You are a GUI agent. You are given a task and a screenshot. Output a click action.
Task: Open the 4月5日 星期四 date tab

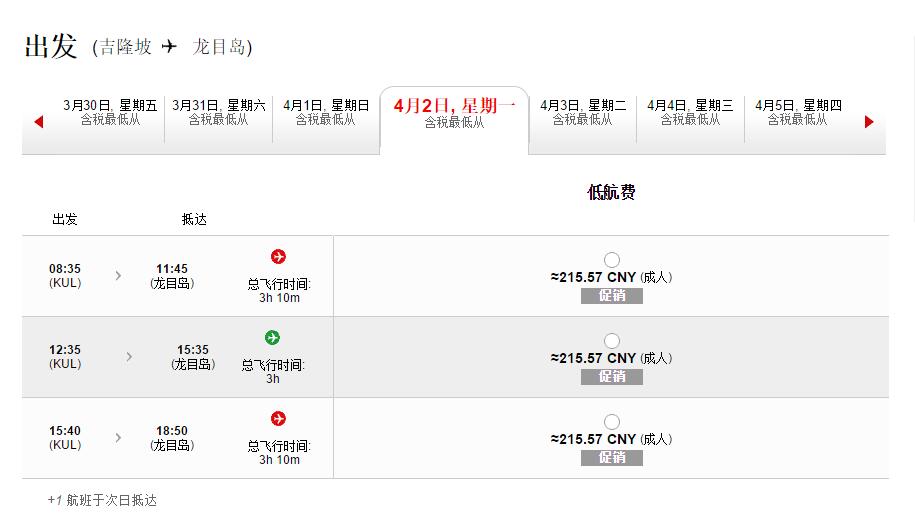[x=798, y=112]
